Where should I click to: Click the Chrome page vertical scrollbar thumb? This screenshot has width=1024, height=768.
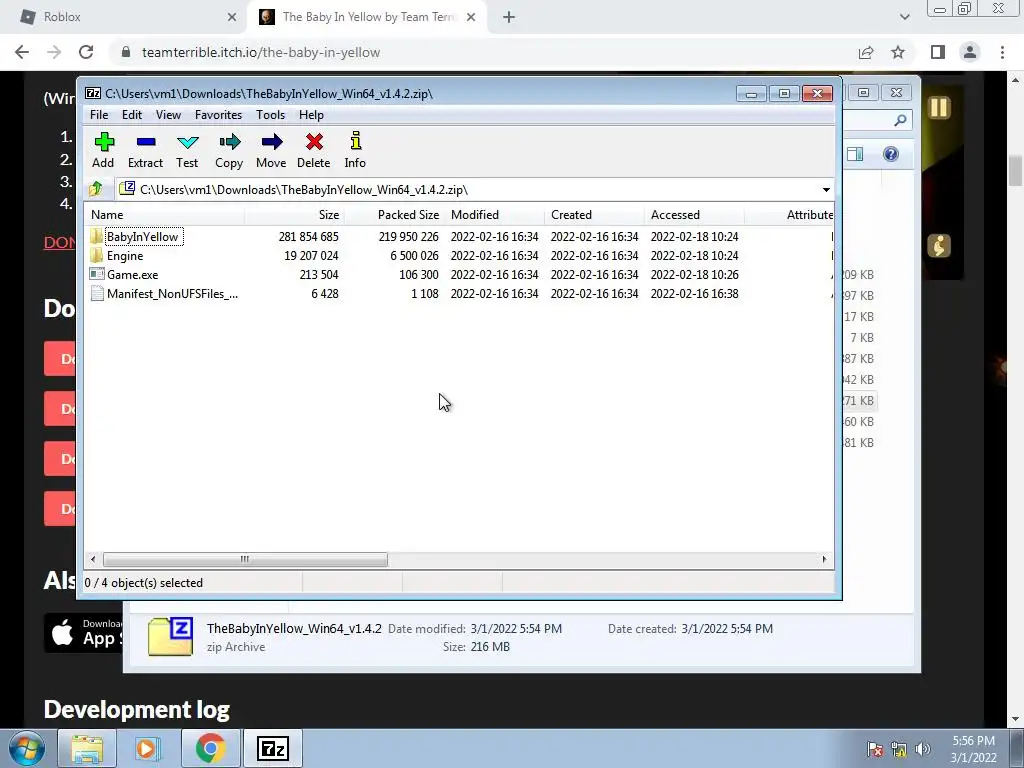point(1016,171)
